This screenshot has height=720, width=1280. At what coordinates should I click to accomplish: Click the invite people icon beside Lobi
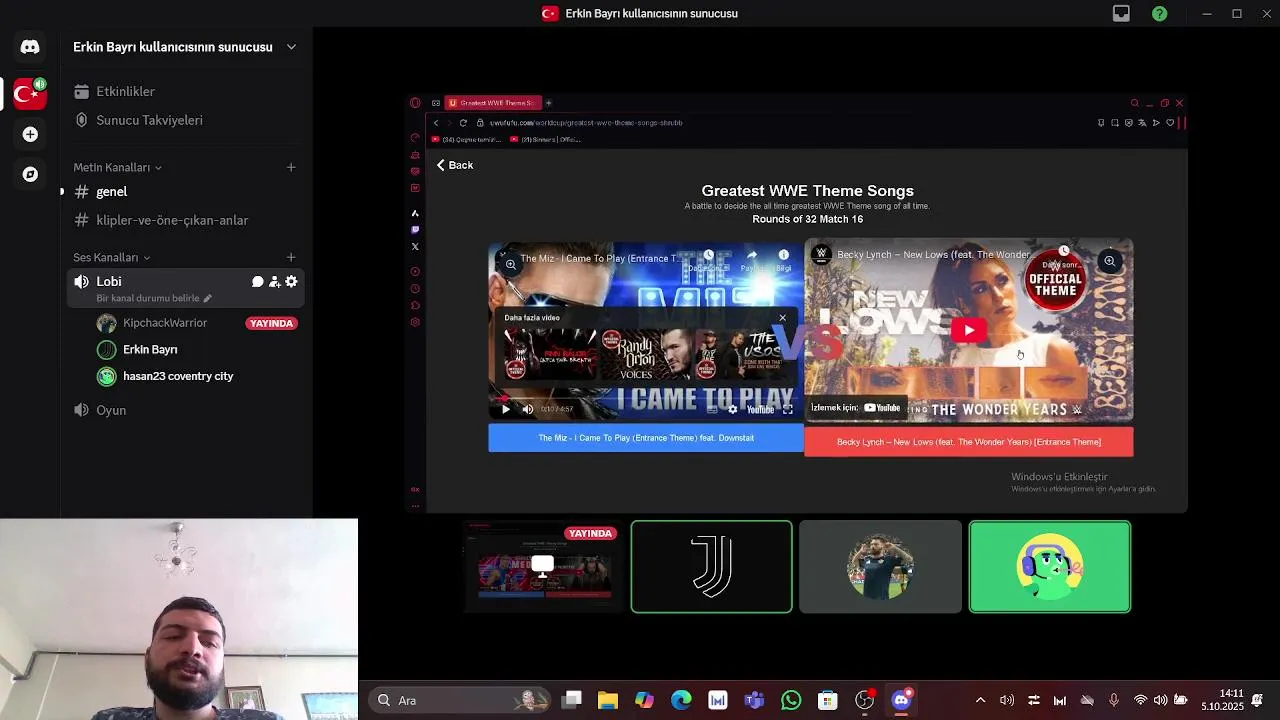[x=274, y=282]
